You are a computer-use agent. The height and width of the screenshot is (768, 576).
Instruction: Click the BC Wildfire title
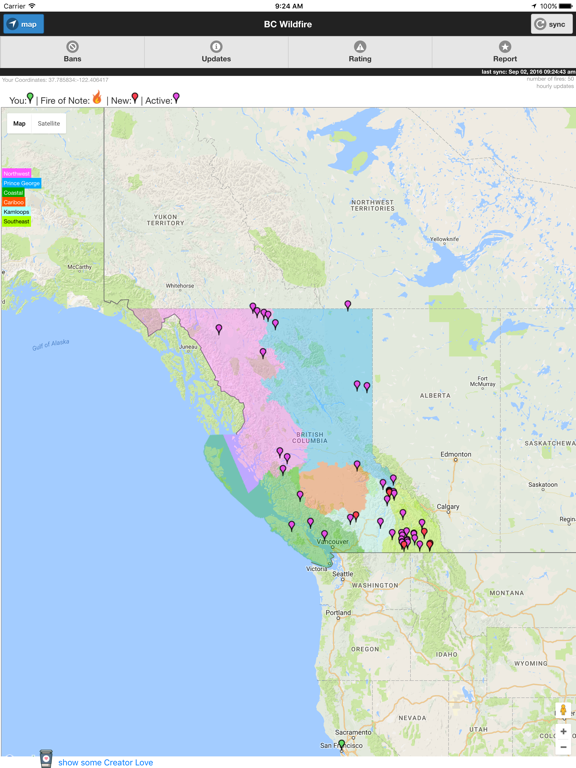click(288, 24)
